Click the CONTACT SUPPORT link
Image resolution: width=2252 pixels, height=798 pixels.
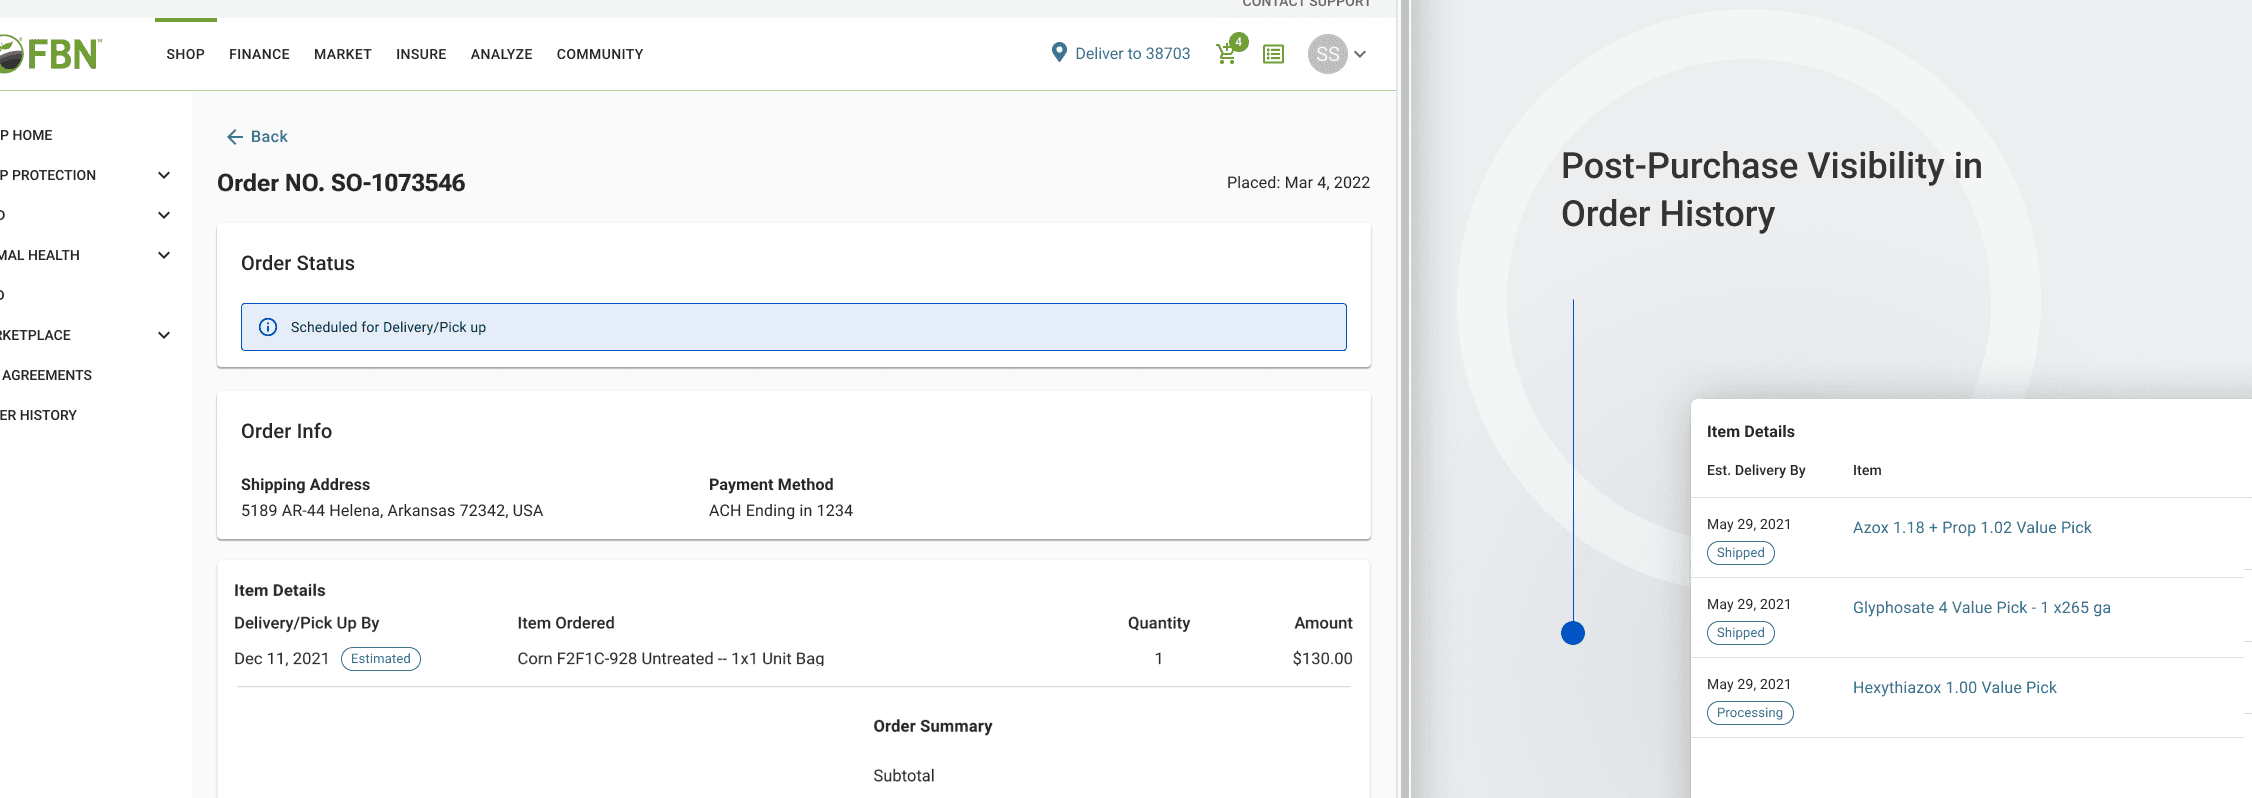(x=1306, y=4)
